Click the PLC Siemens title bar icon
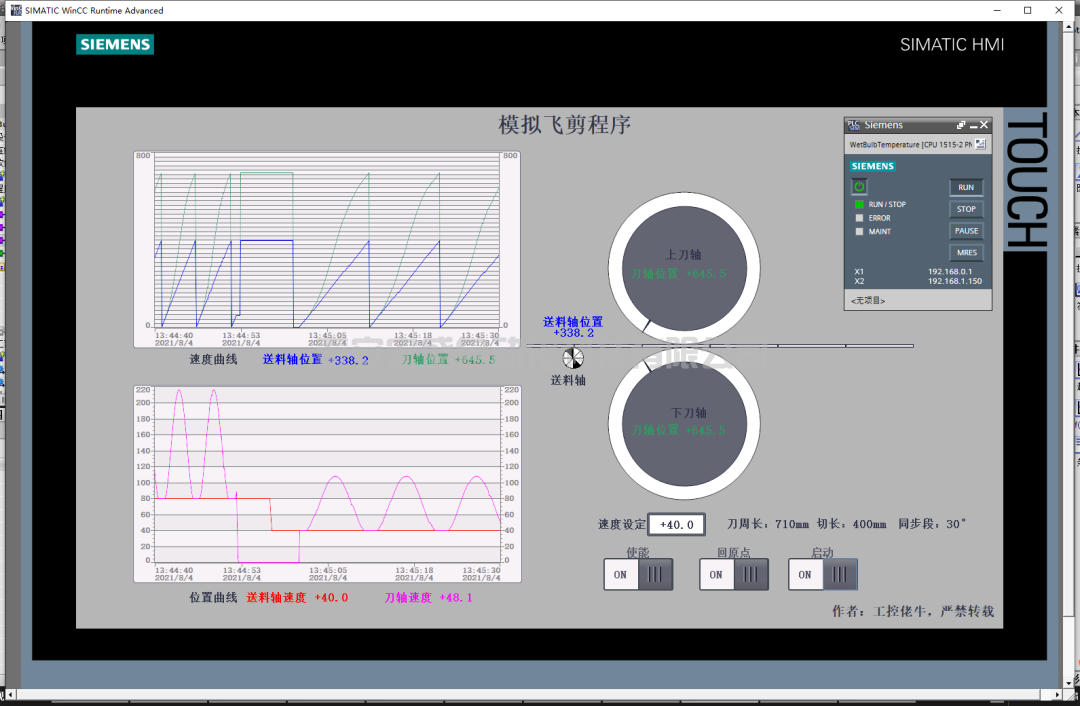Screen dimensions: 1080x706 coord(853,125)
